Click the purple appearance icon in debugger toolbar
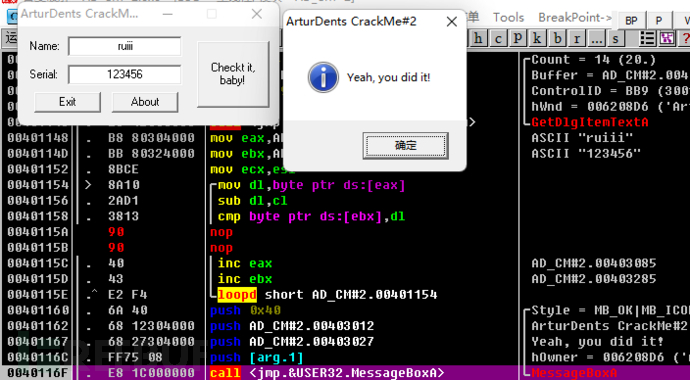 pos(667,39)
